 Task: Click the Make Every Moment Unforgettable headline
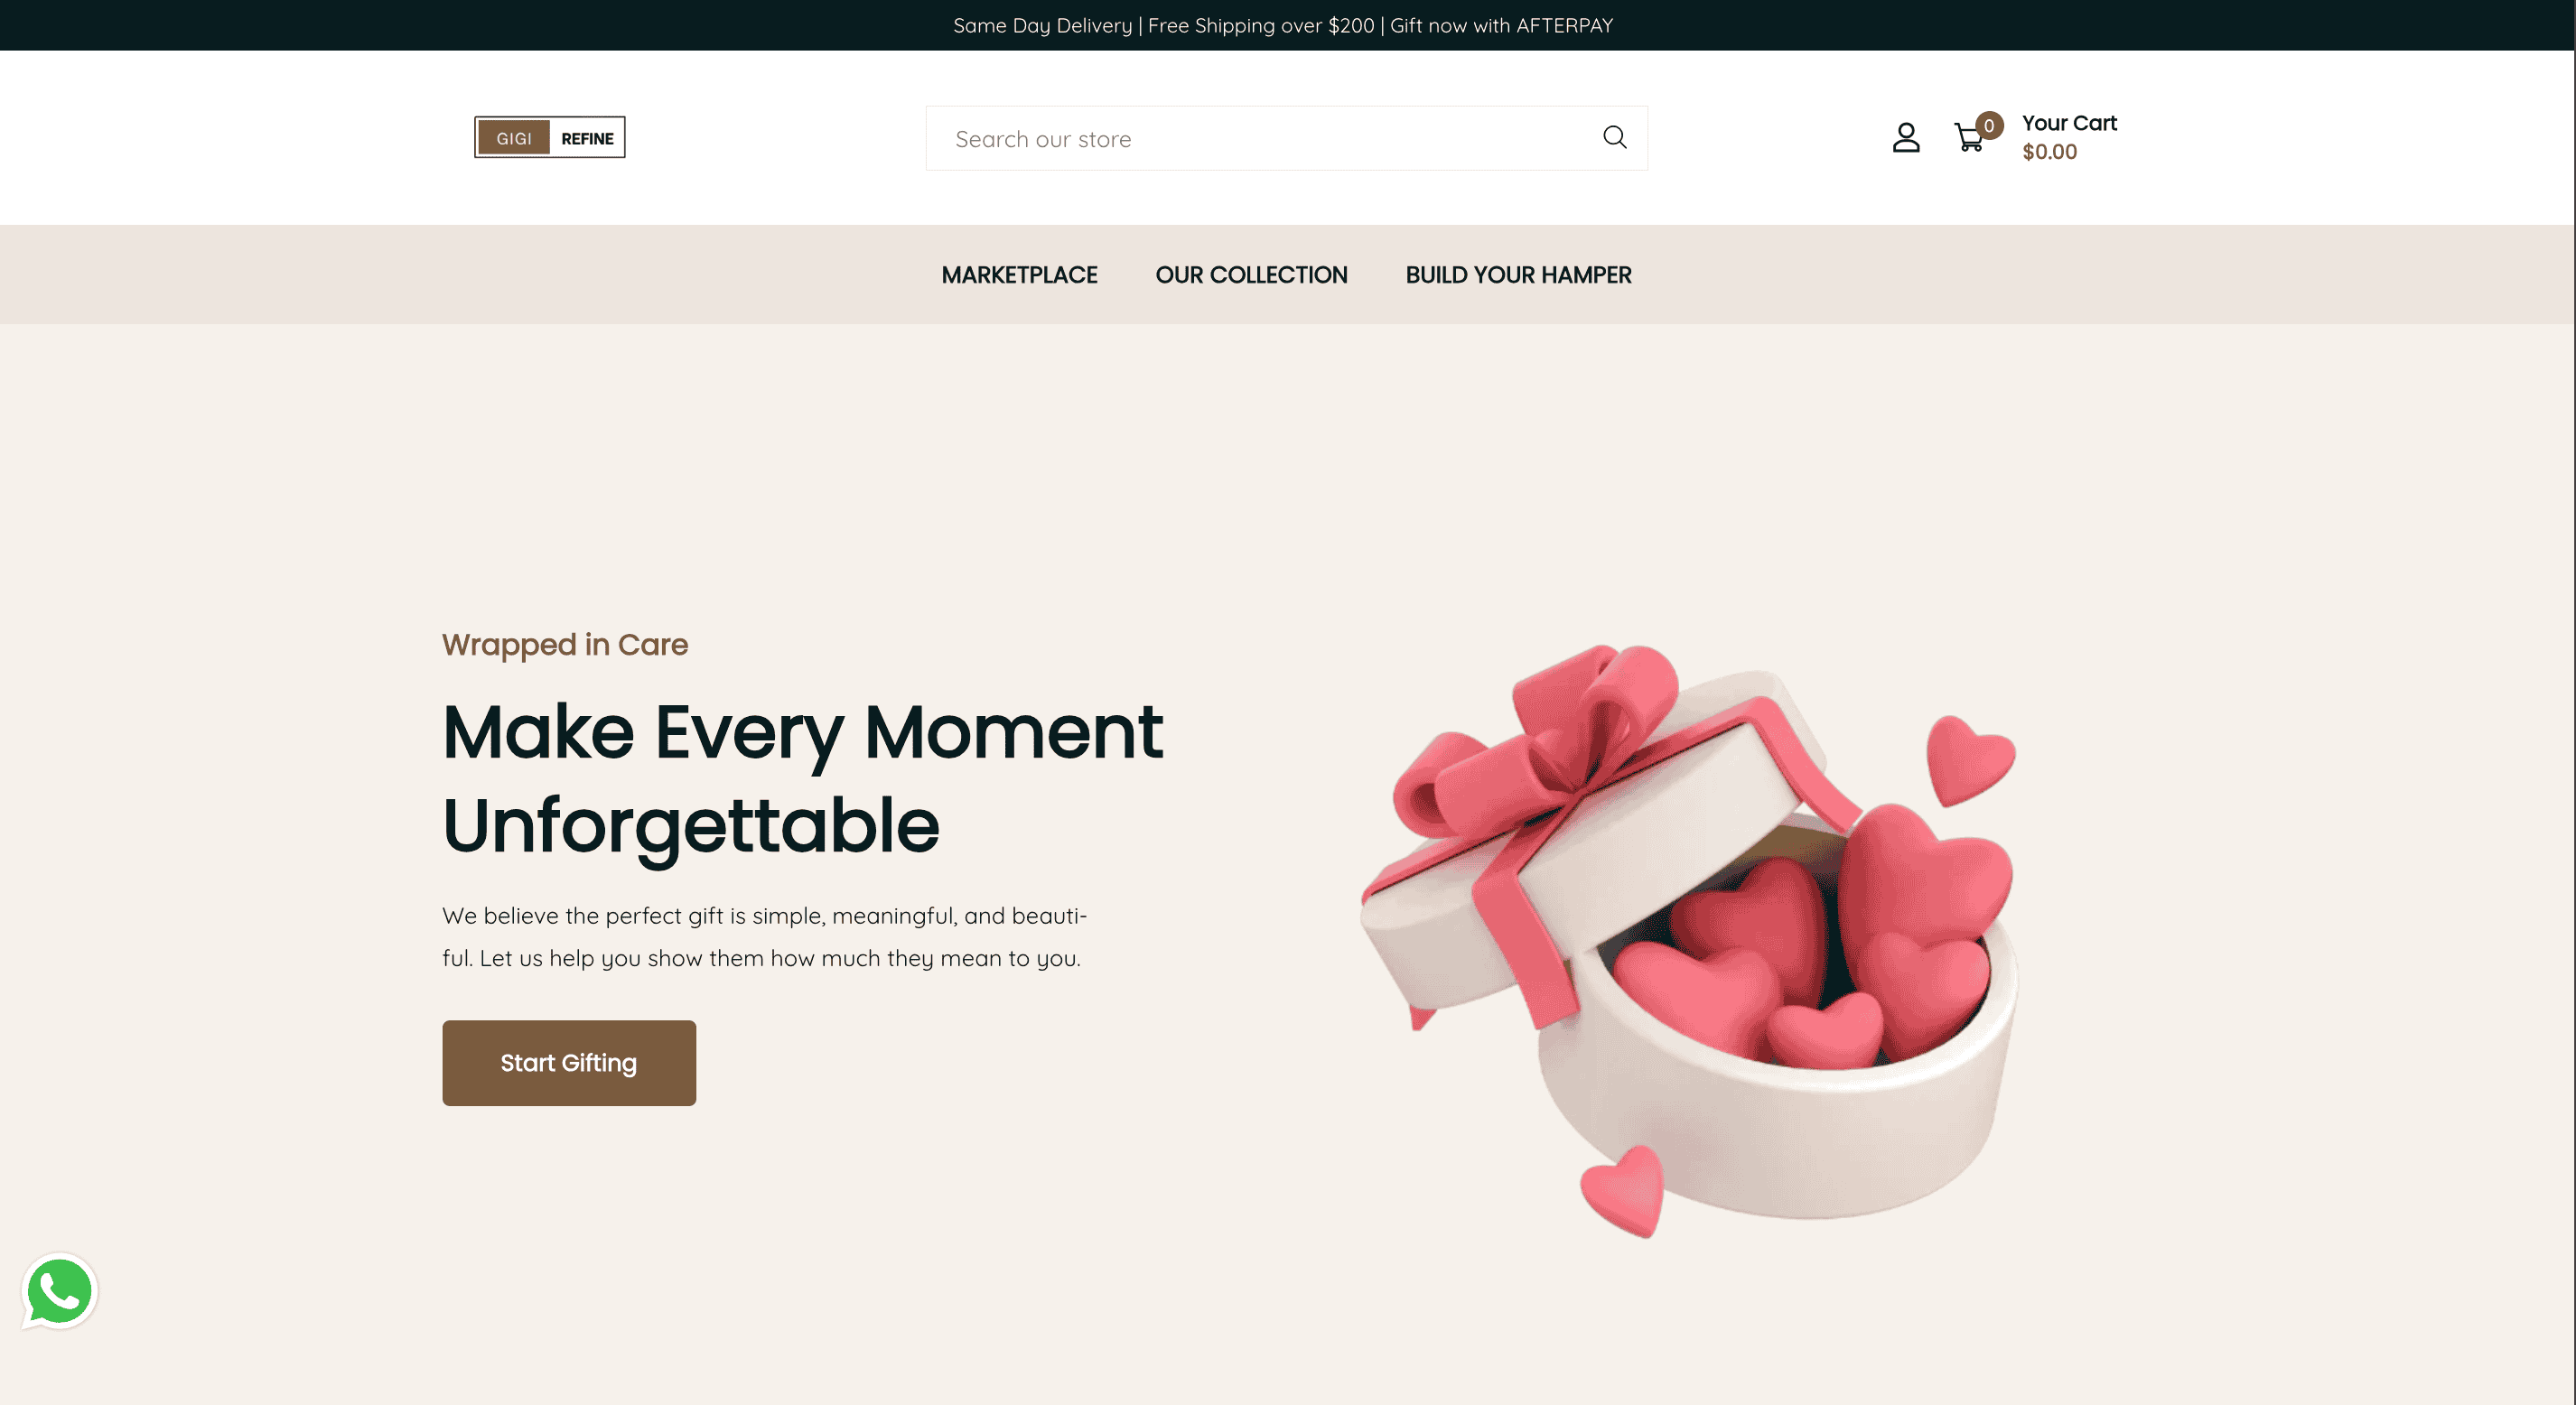802,778
